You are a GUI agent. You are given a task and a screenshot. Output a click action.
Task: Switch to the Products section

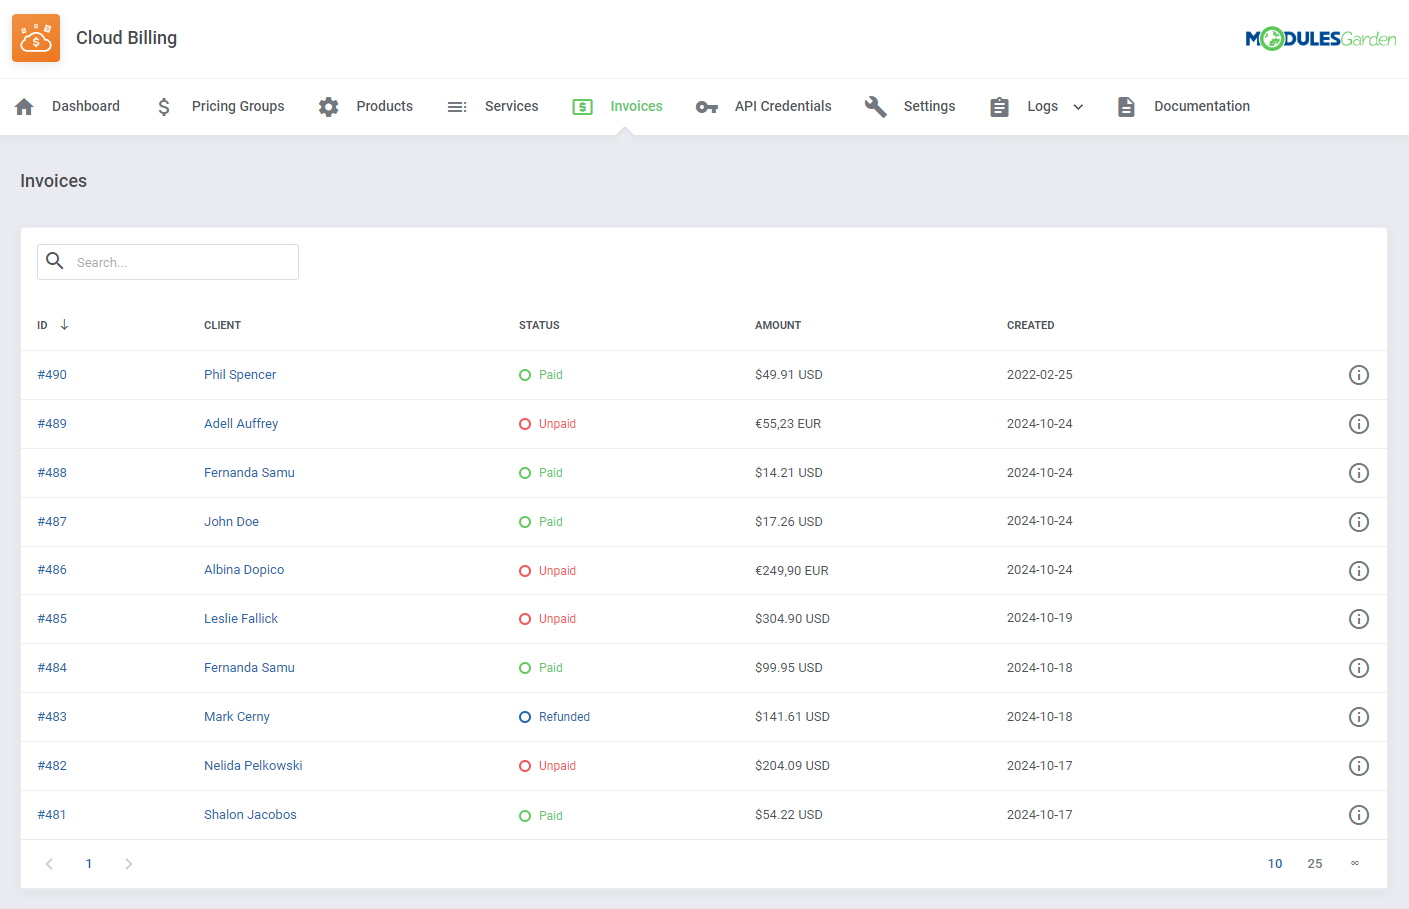385,106
